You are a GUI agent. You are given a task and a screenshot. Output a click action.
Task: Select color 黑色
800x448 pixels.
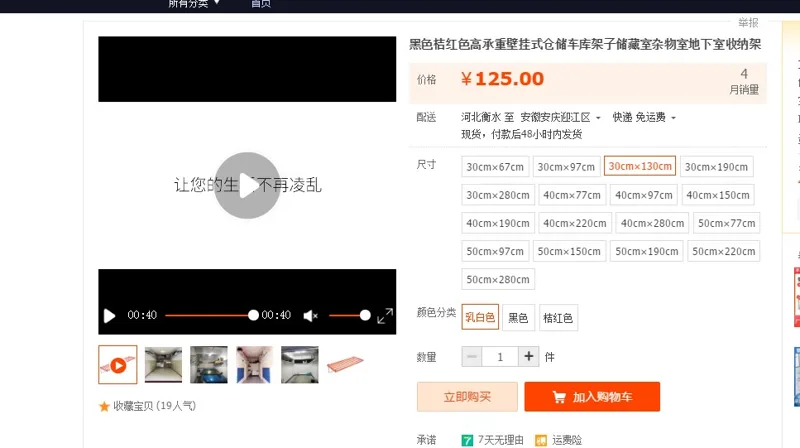(518, 318)
